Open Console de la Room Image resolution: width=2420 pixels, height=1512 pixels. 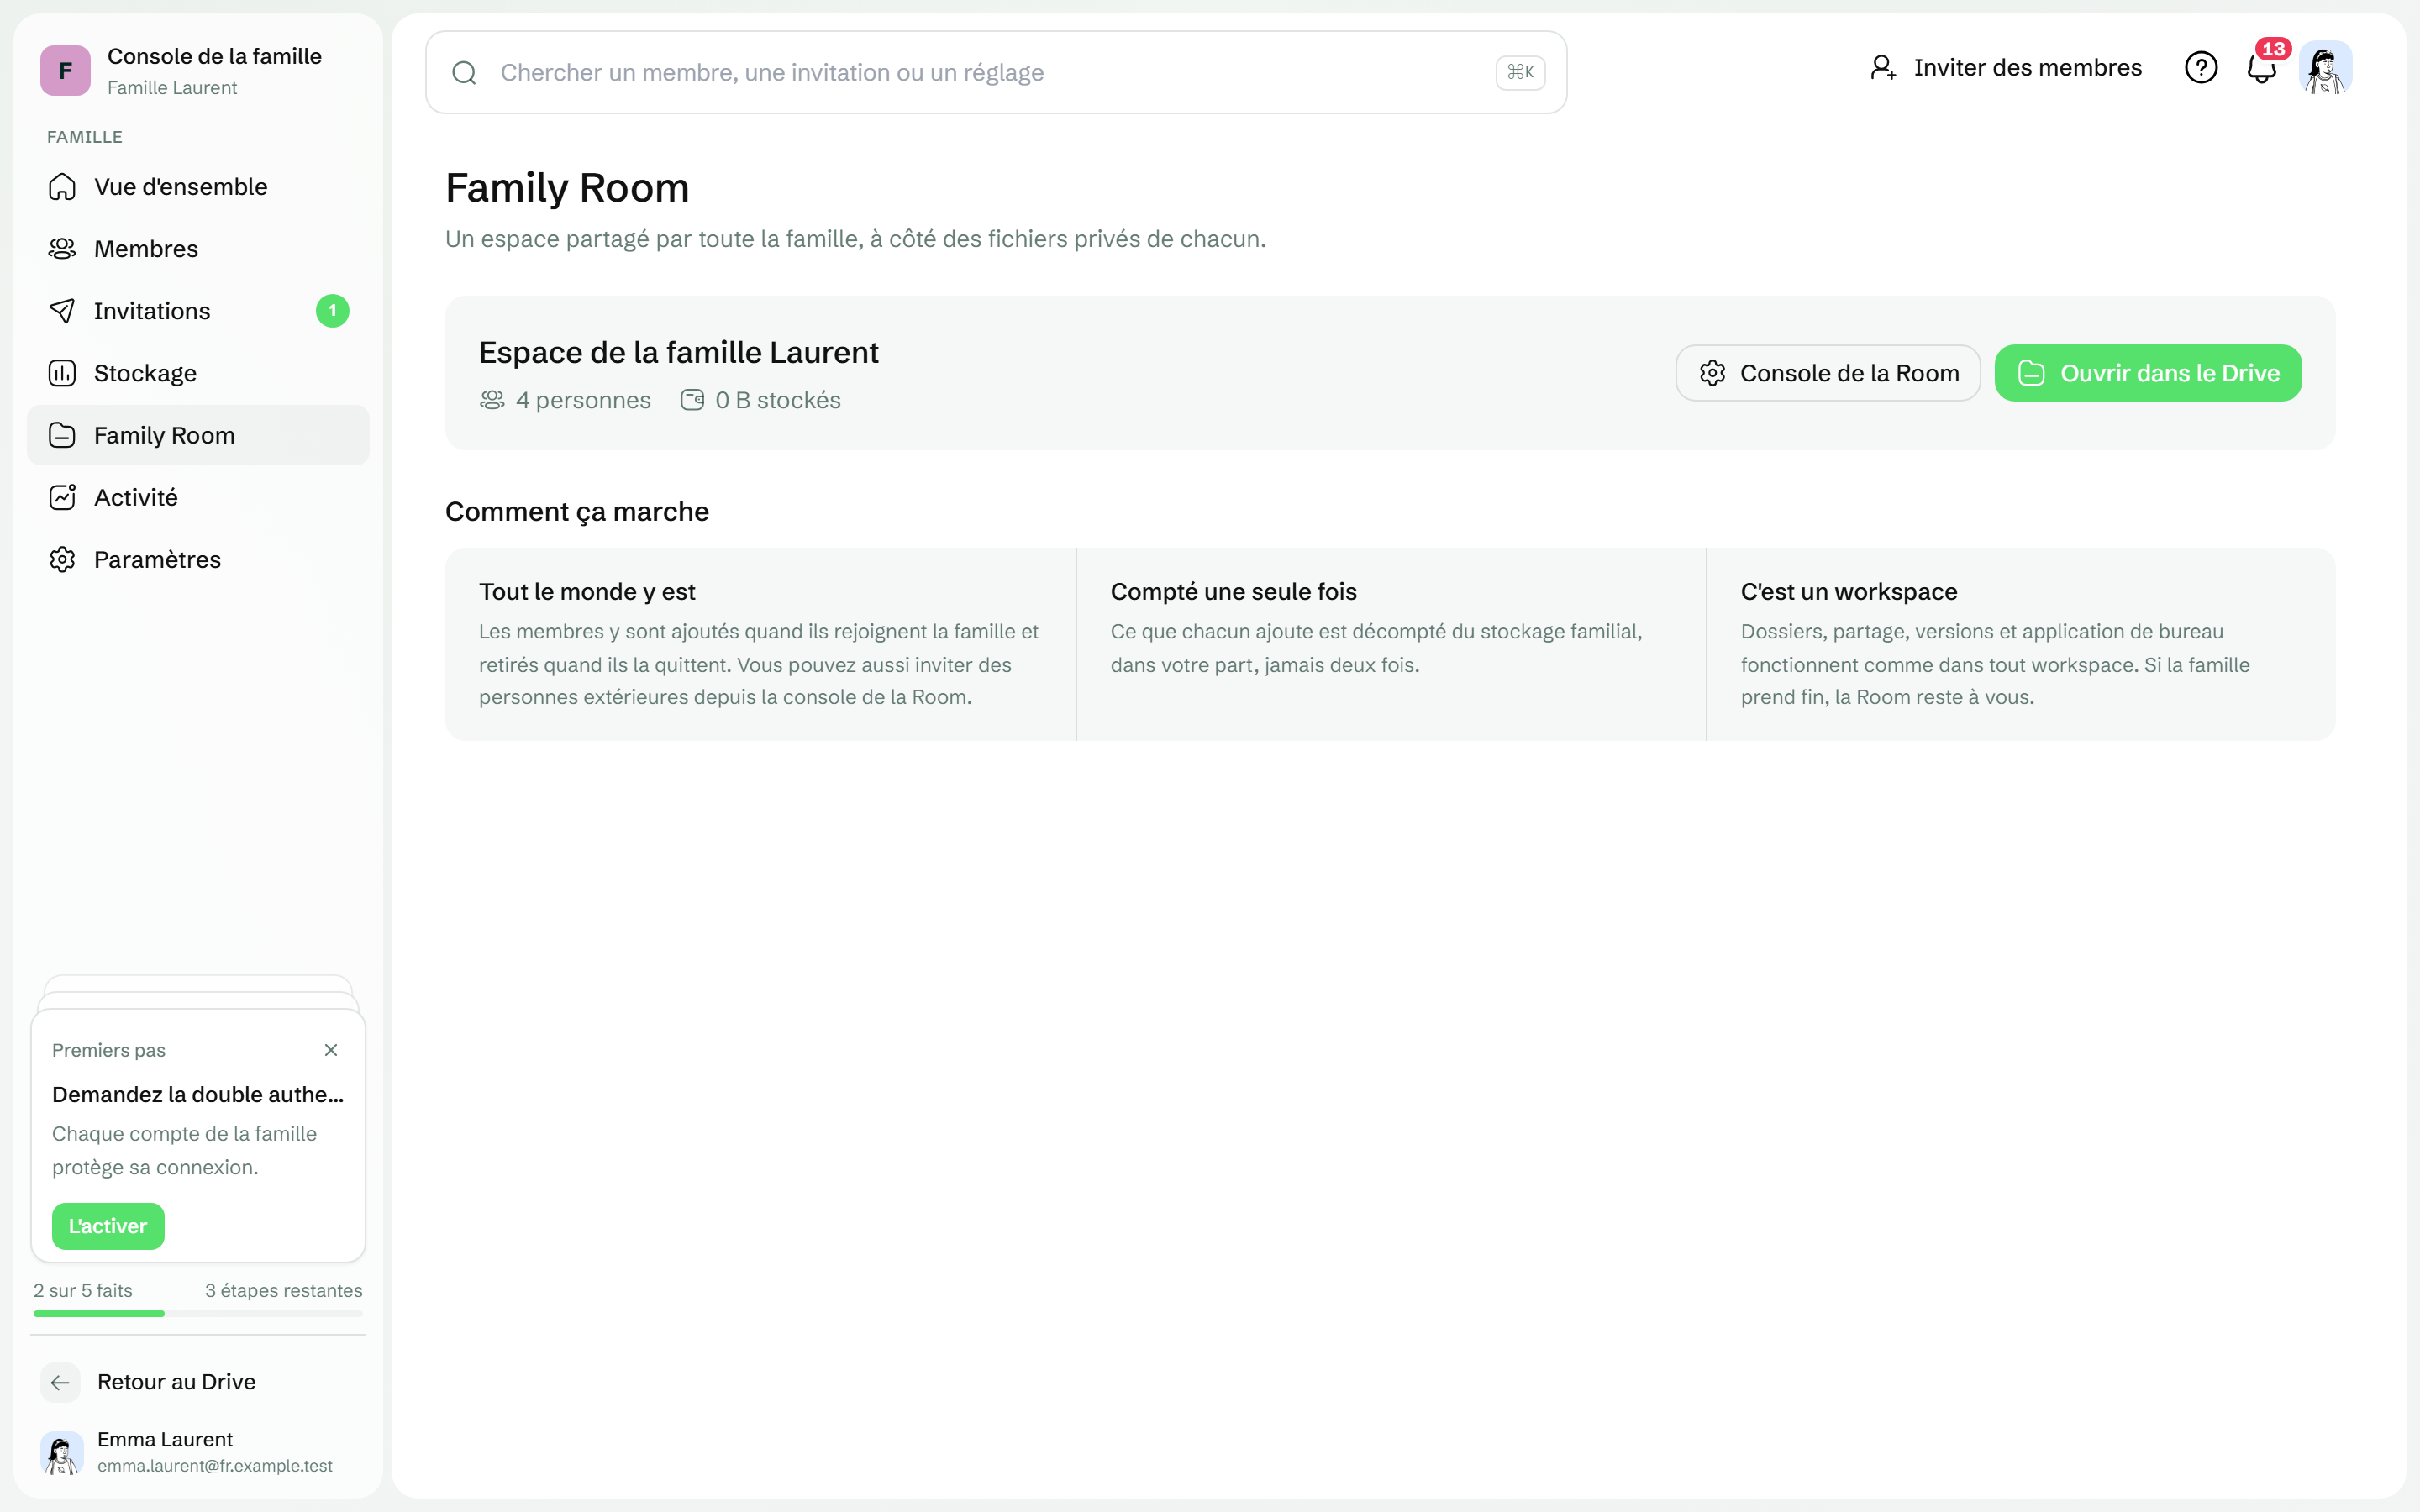[1828, 373]
